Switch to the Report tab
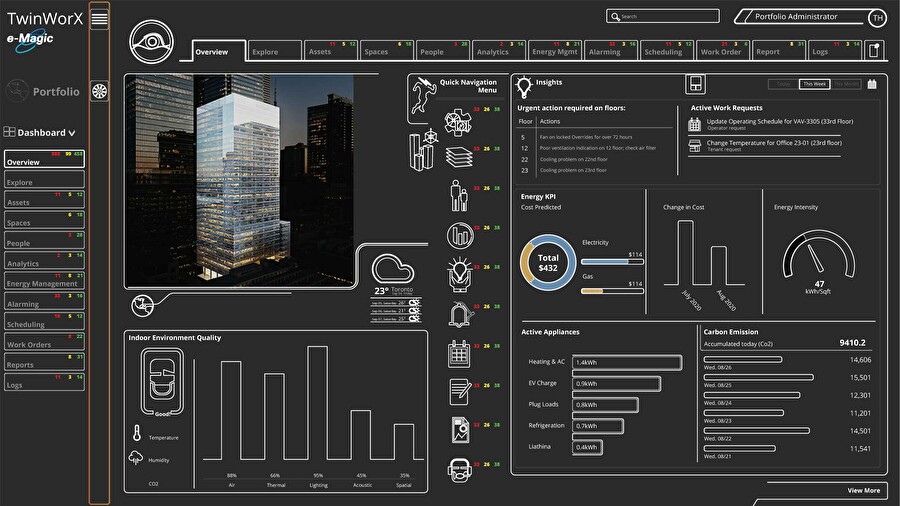 point(779,50)
